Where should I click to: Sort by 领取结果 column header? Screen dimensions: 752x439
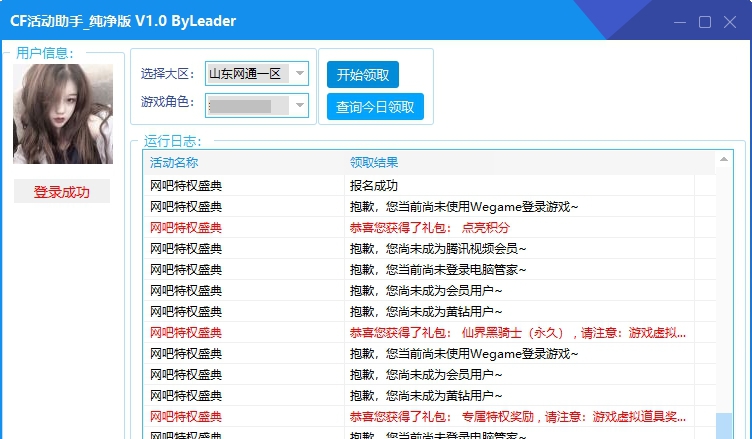[x=519, y=162]
